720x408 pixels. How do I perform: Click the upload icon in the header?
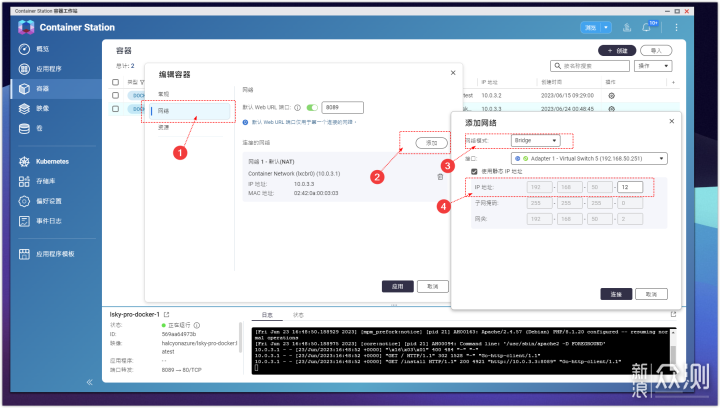click(x=627, y=27)
